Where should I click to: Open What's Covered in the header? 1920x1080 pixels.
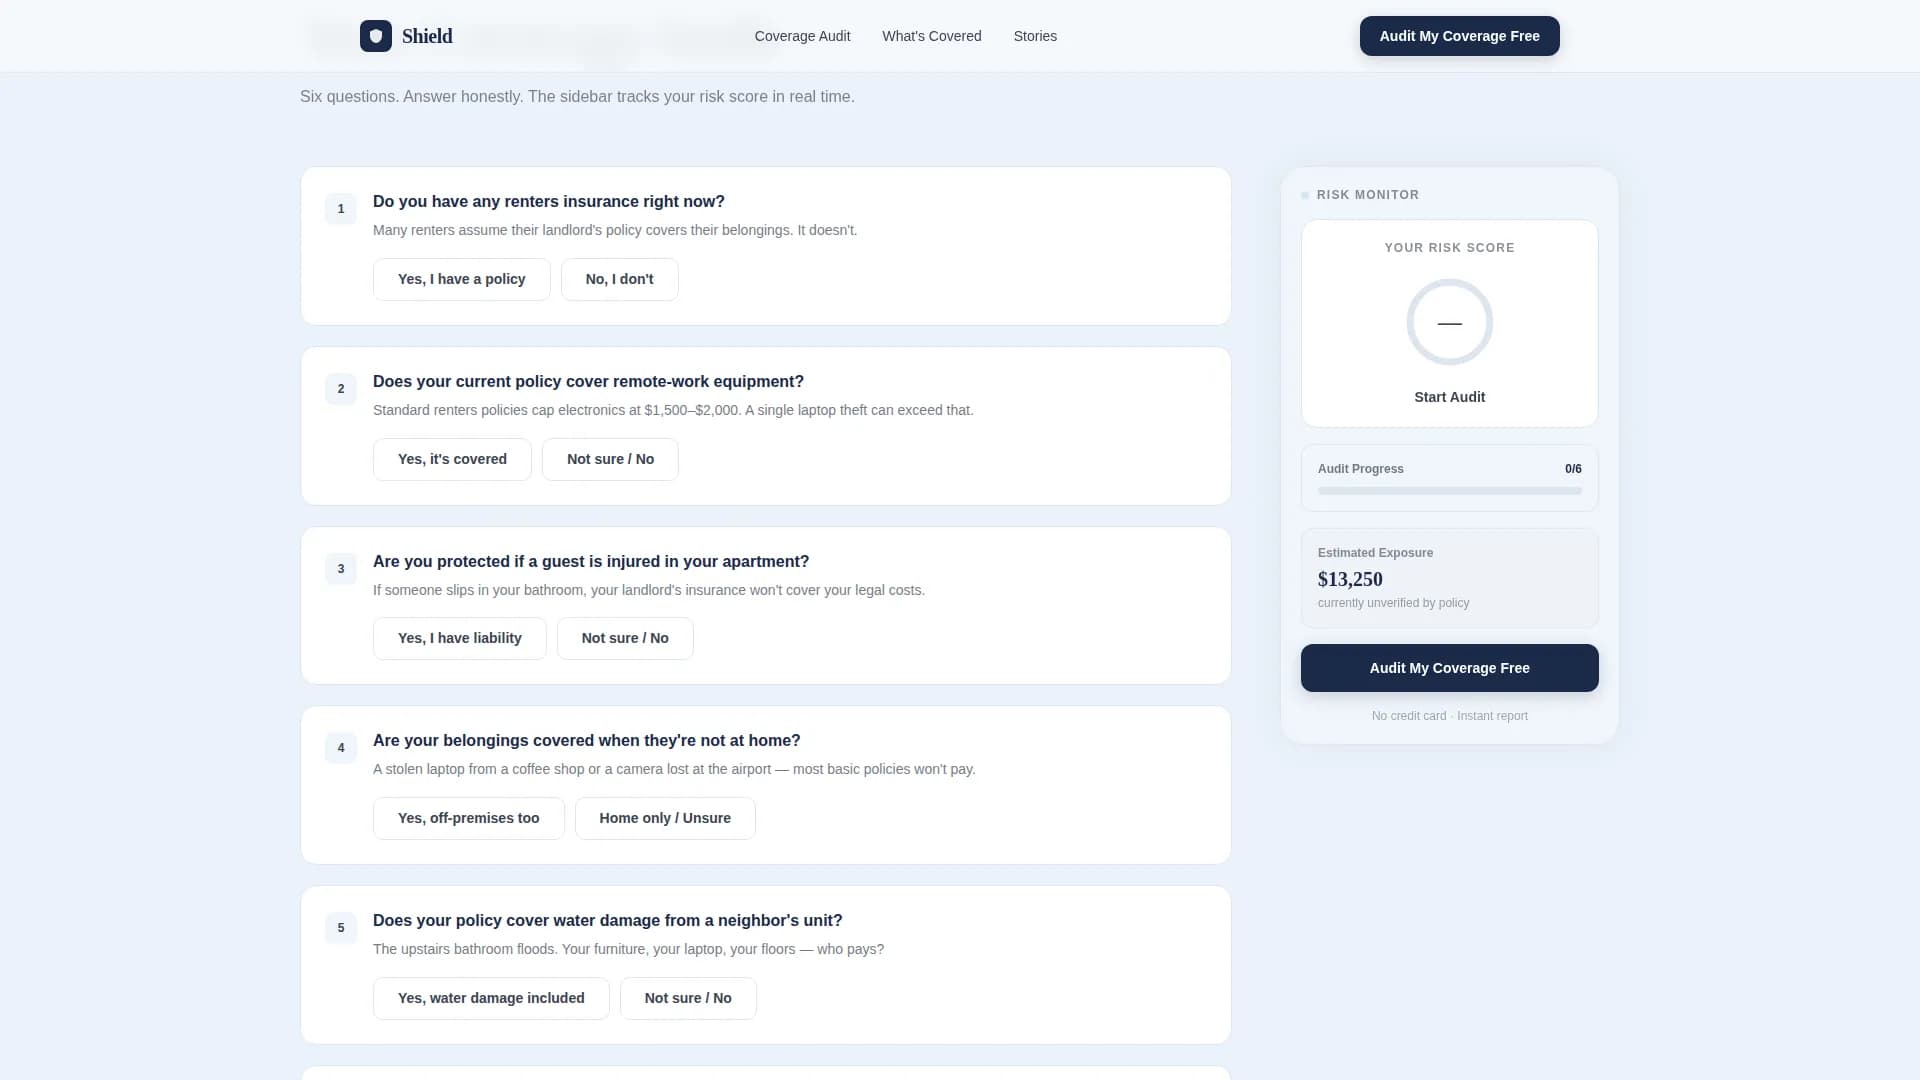931,36
